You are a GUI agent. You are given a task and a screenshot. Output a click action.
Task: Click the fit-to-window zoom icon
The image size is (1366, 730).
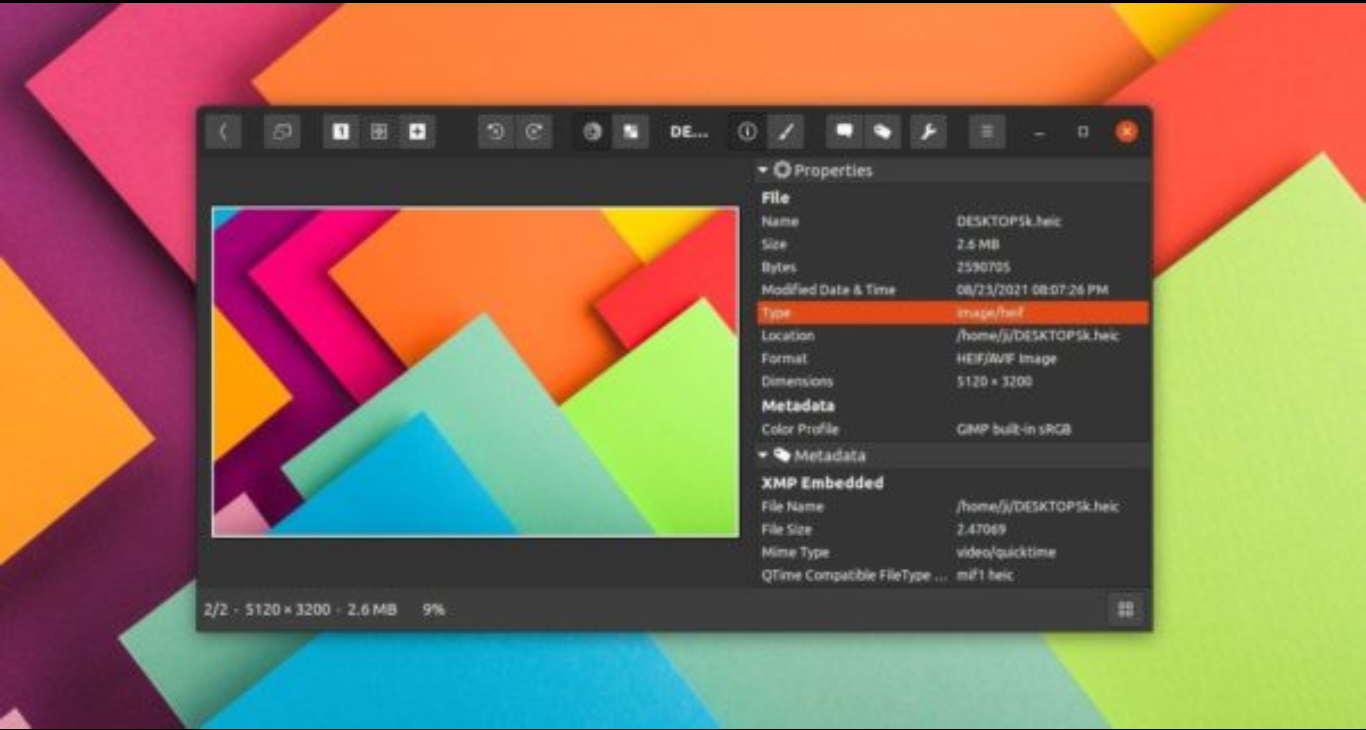coord(379,131)
